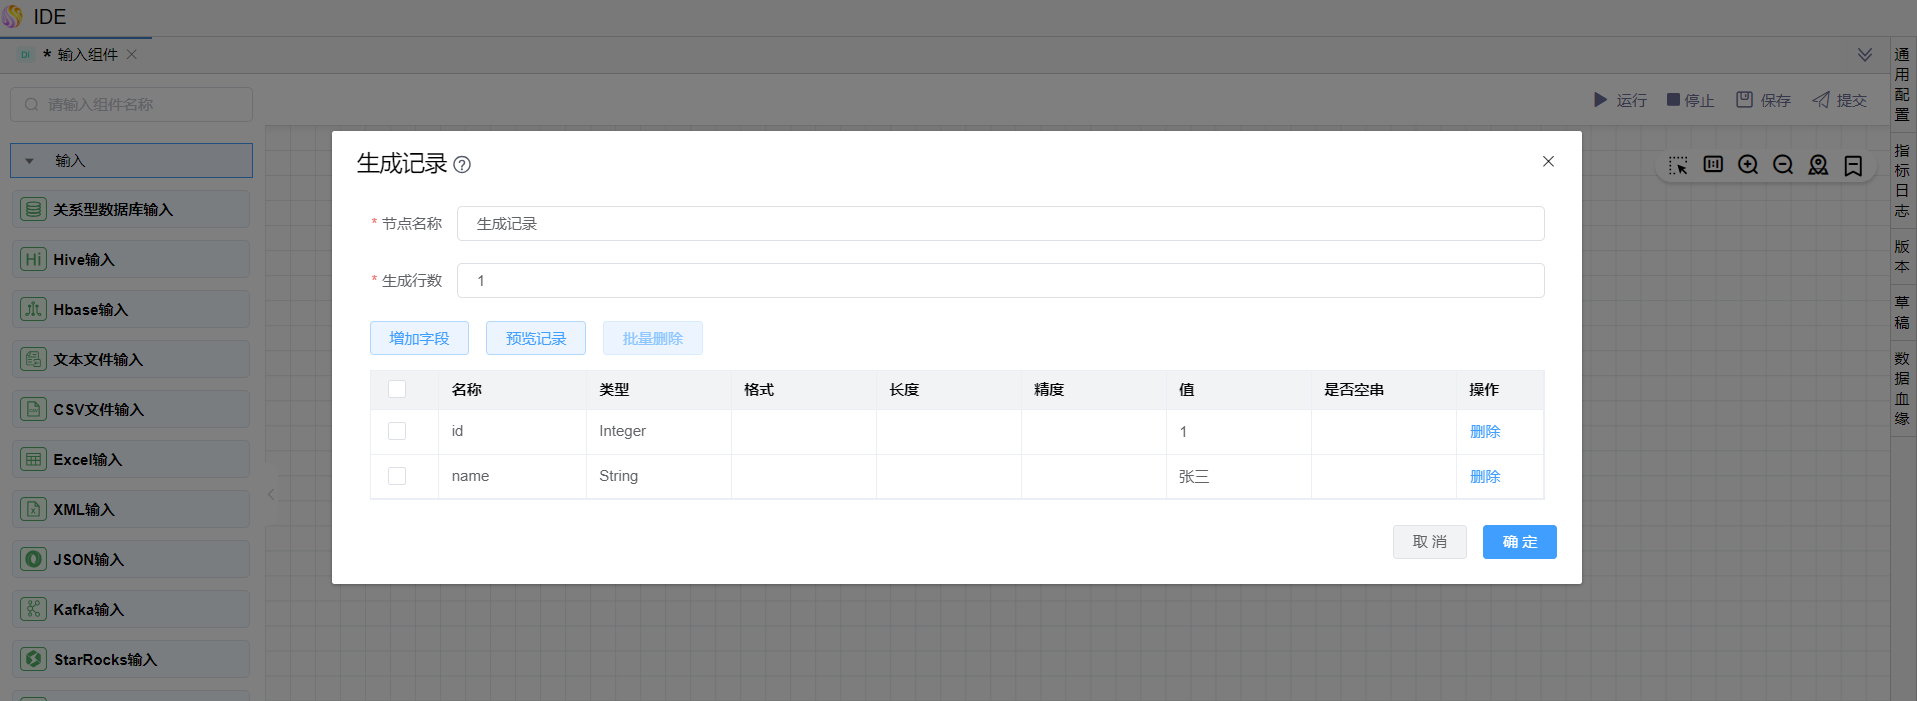Image resolution: width=1917 pixels, height=701 pixels.
Task: Click the JSON输入 component icon
Action: [x=34, y=560]
